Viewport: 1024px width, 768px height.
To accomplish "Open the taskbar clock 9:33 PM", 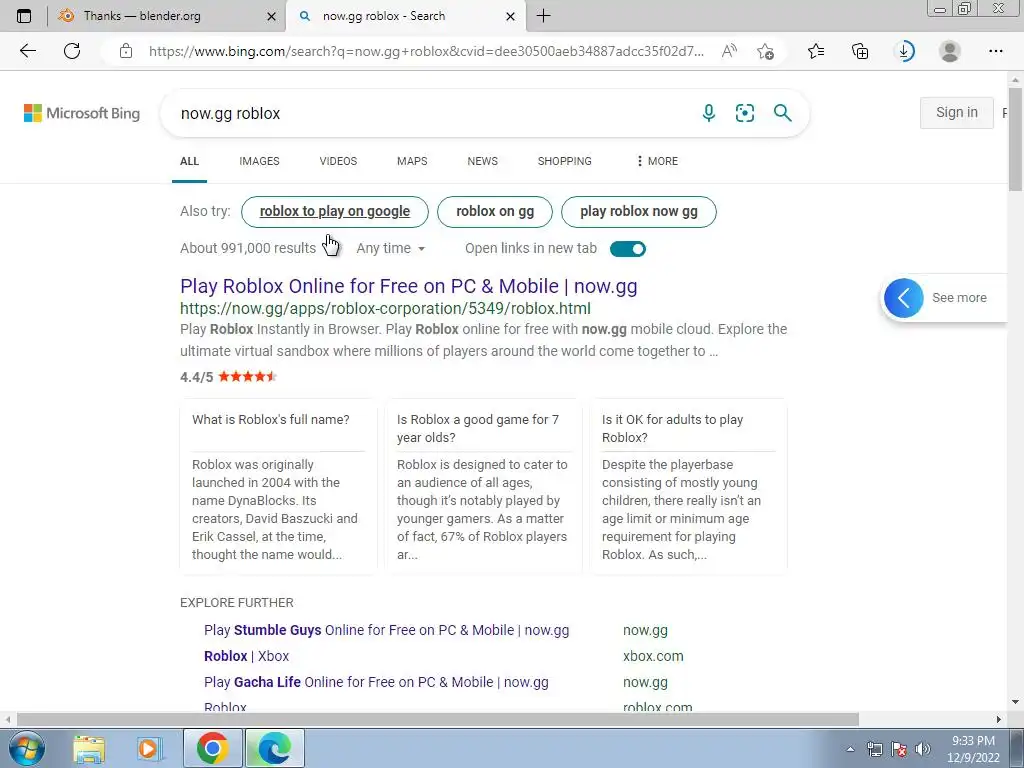I will click(x=973, y=749).
